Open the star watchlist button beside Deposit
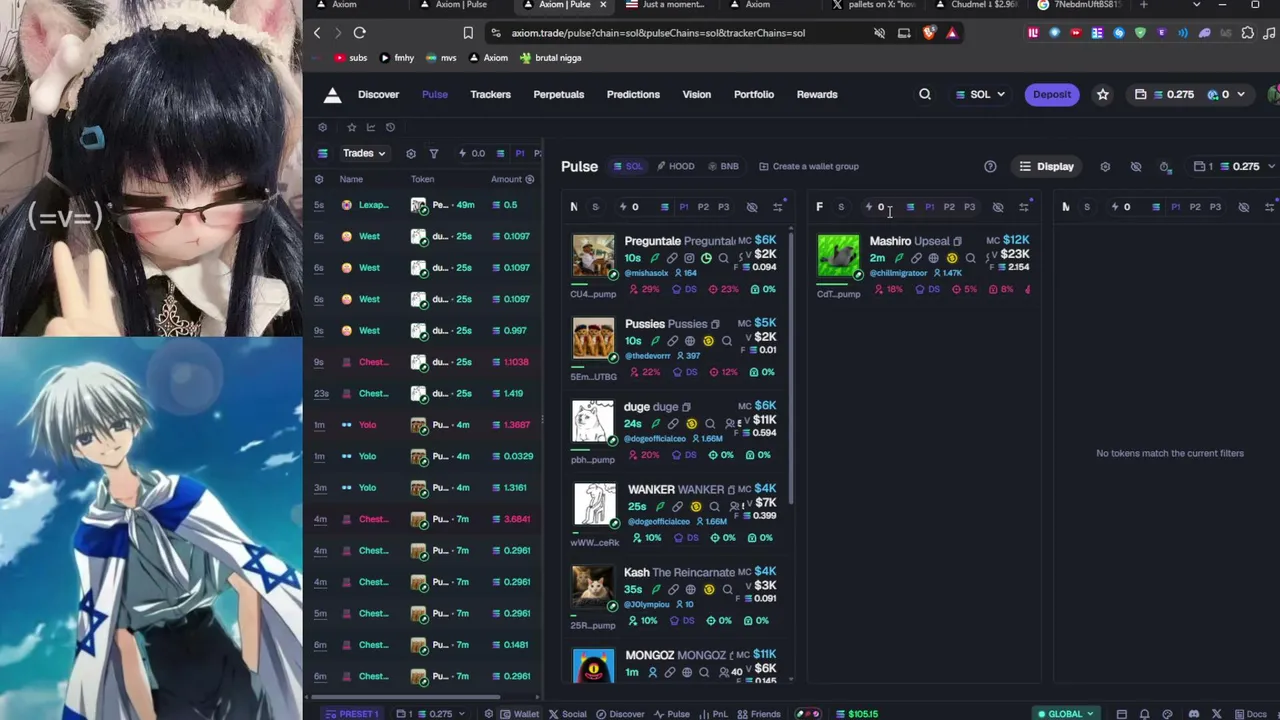 [x=1103, y=95]
